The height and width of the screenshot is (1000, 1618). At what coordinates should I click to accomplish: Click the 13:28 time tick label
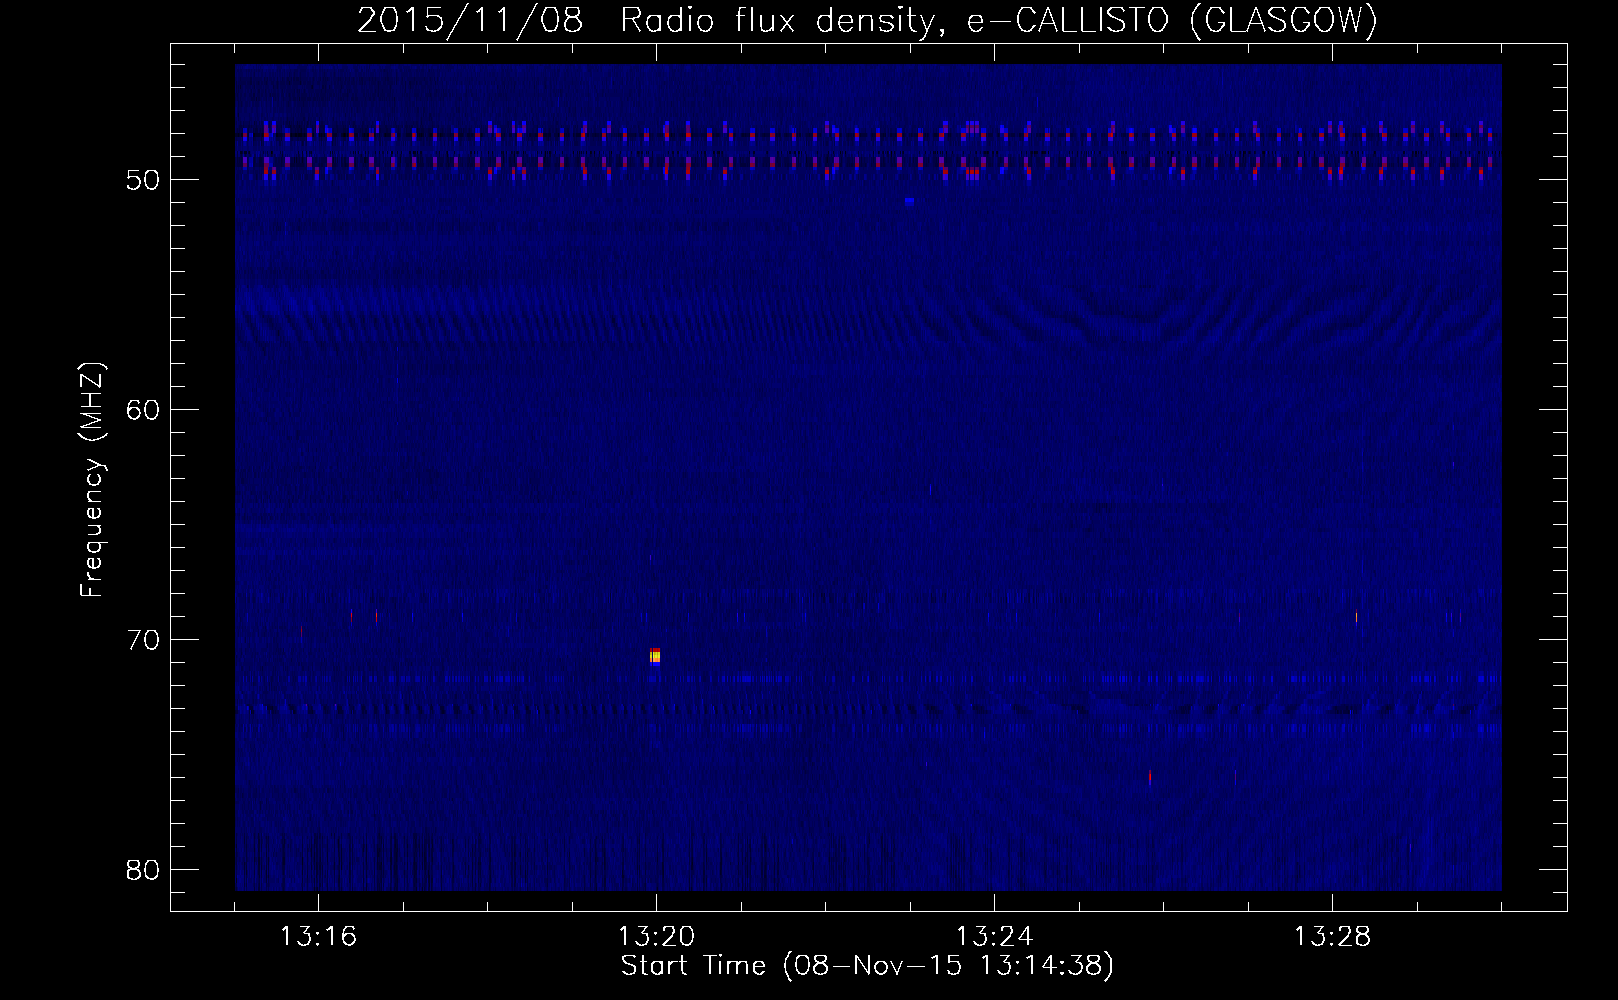click(x=1332, y=938)
